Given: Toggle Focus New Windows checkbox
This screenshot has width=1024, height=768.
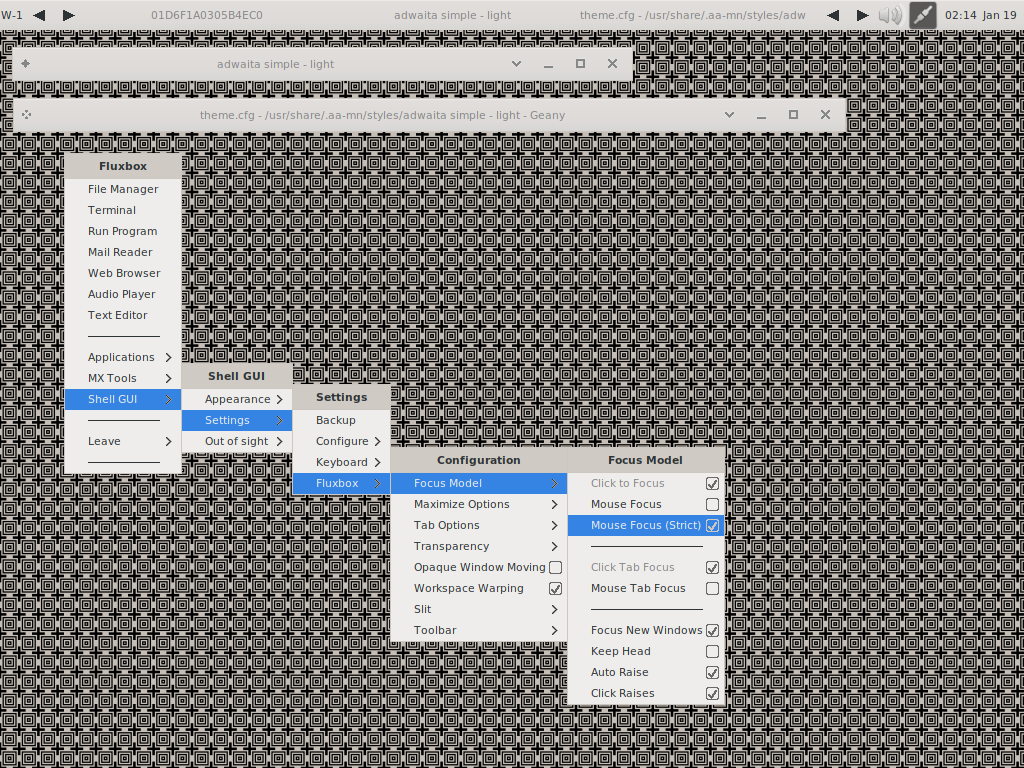Looking at the screenshot, I should tap(712, 631).
